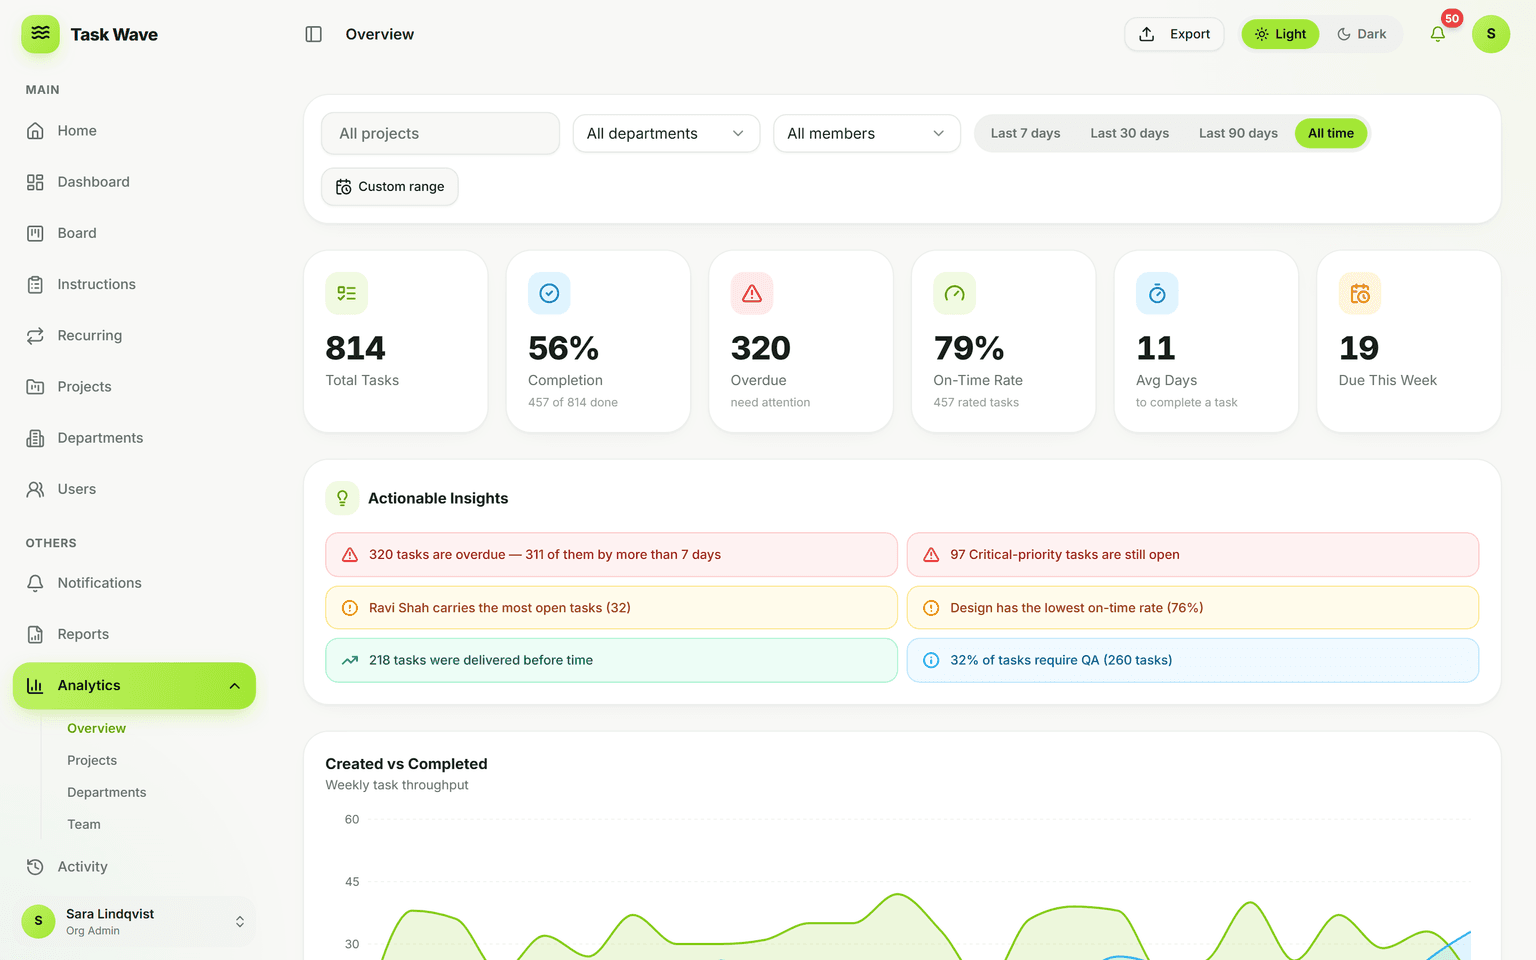Click the 32% of tasks require QA insight
The height and width of the screenshot is (960, 1536).
coord(1192,660)
